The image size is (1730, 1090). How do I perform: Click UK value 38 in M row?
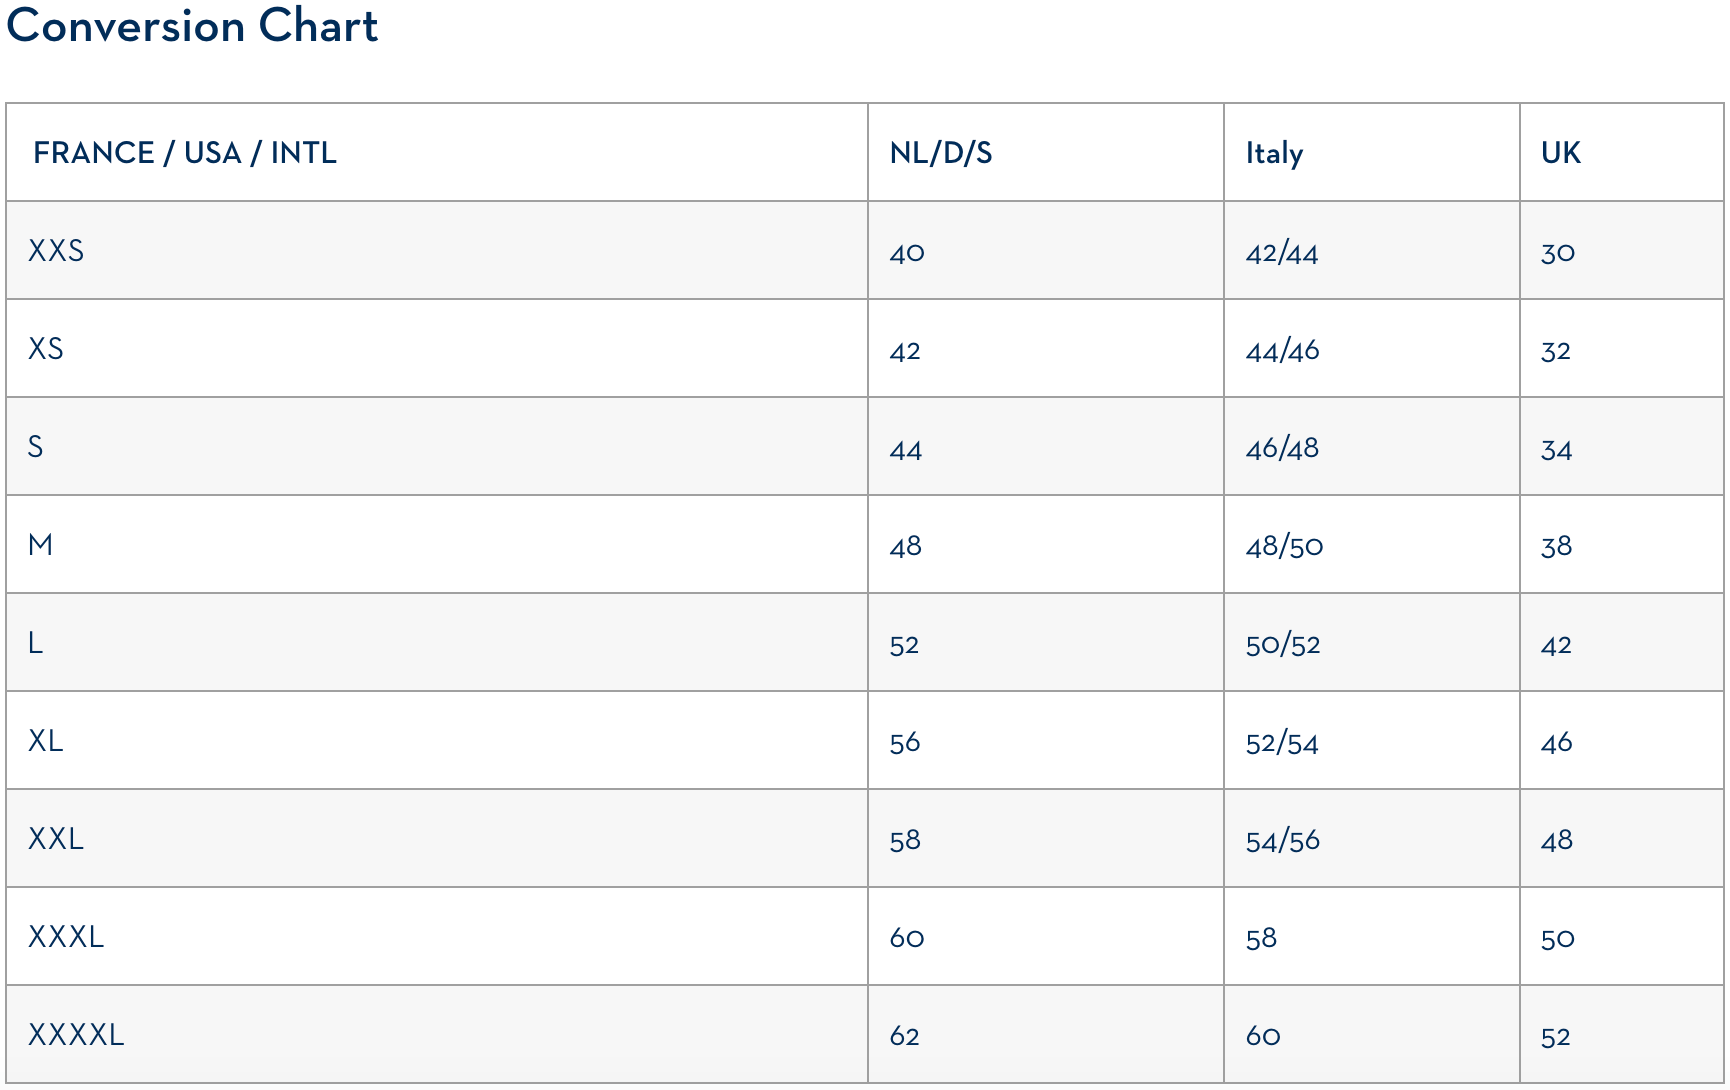click(x=1556, y=546)
